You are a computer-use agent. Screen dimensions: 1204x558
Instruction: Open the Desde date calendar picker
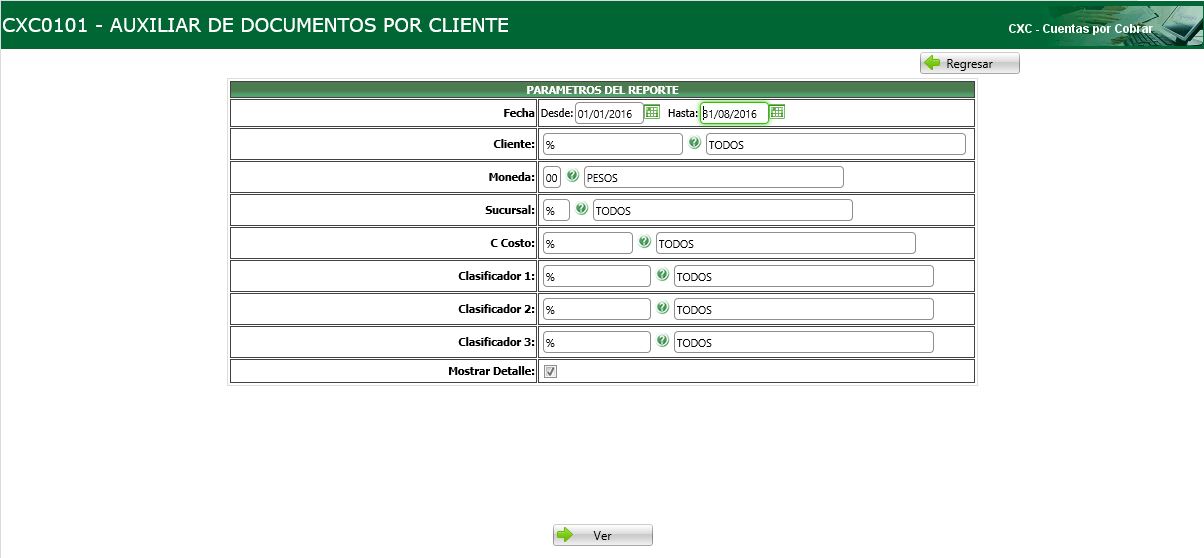coord(652,113)
